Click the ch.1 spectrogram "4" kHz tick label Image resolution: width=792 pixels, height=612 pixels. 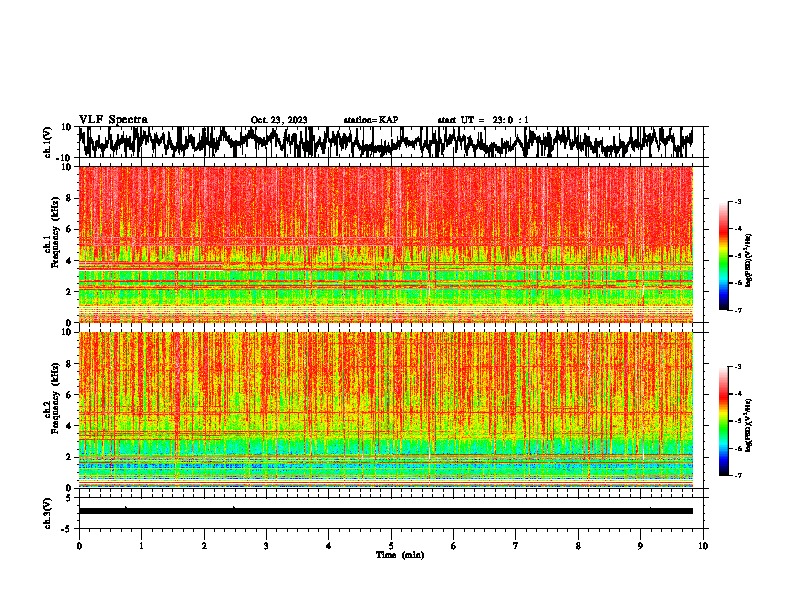pos(69,261)
